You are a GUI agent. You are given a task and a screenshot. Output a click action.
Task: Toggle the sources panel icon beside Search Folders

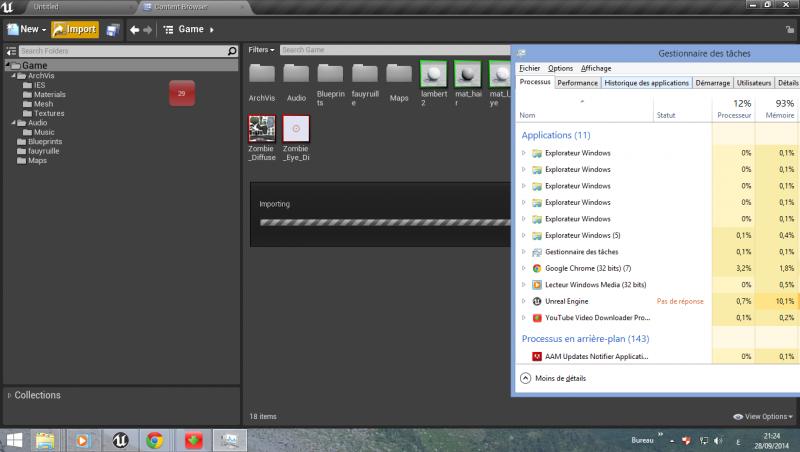[11, 51]
